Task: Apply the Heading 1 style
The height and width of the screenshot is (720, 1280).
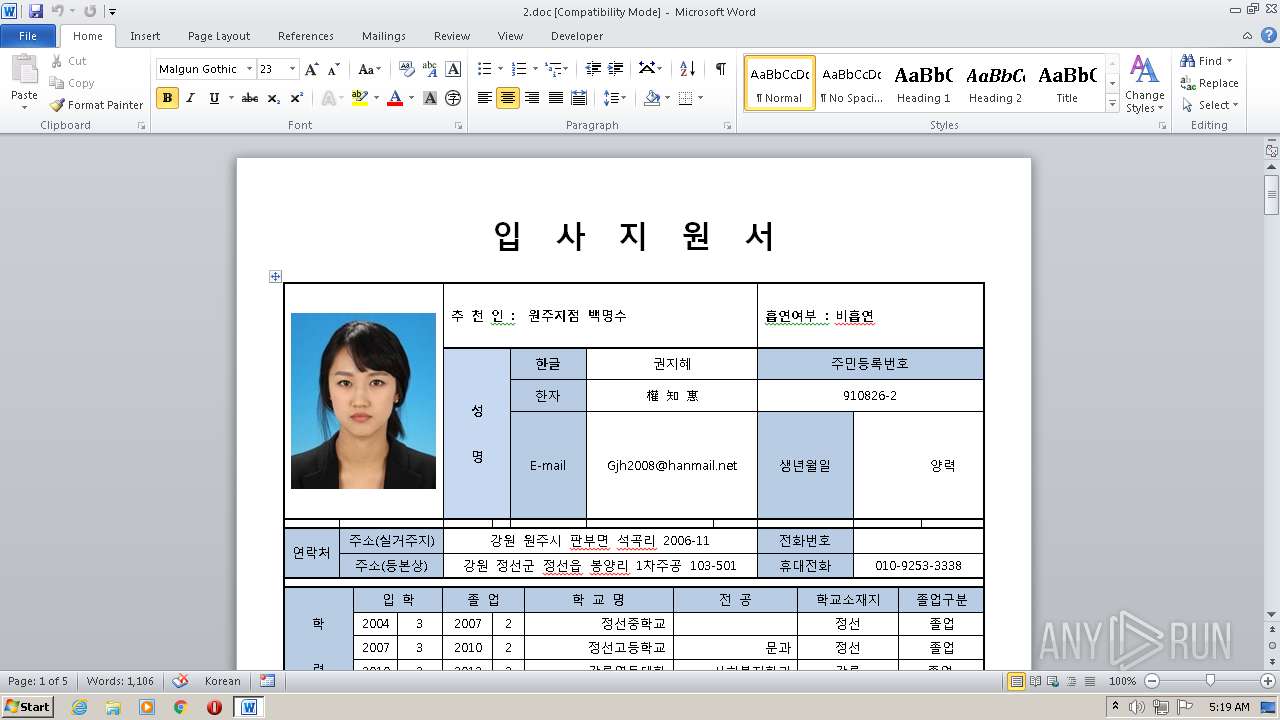Action: tap(924, 84)
